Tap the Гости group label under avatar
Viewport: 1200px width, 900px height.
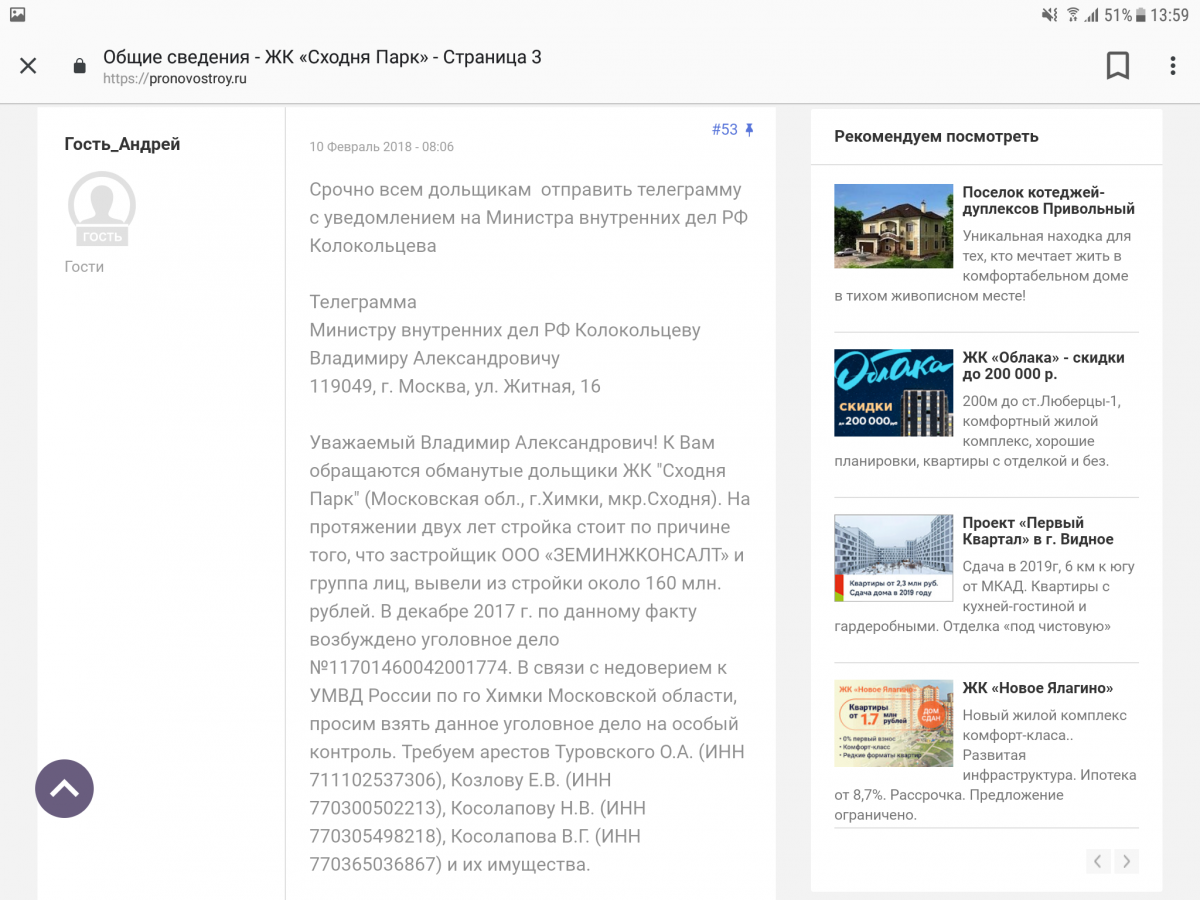(x=84, y=267)
